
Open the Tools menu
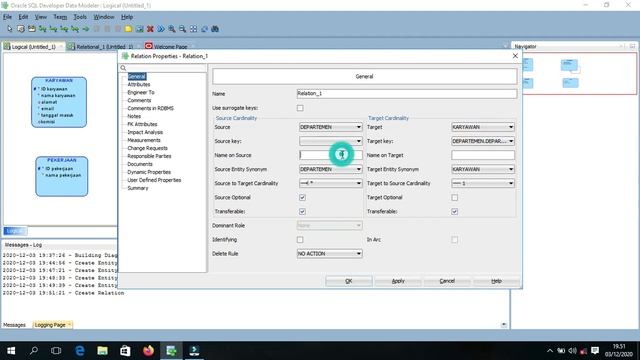[80, 17]
